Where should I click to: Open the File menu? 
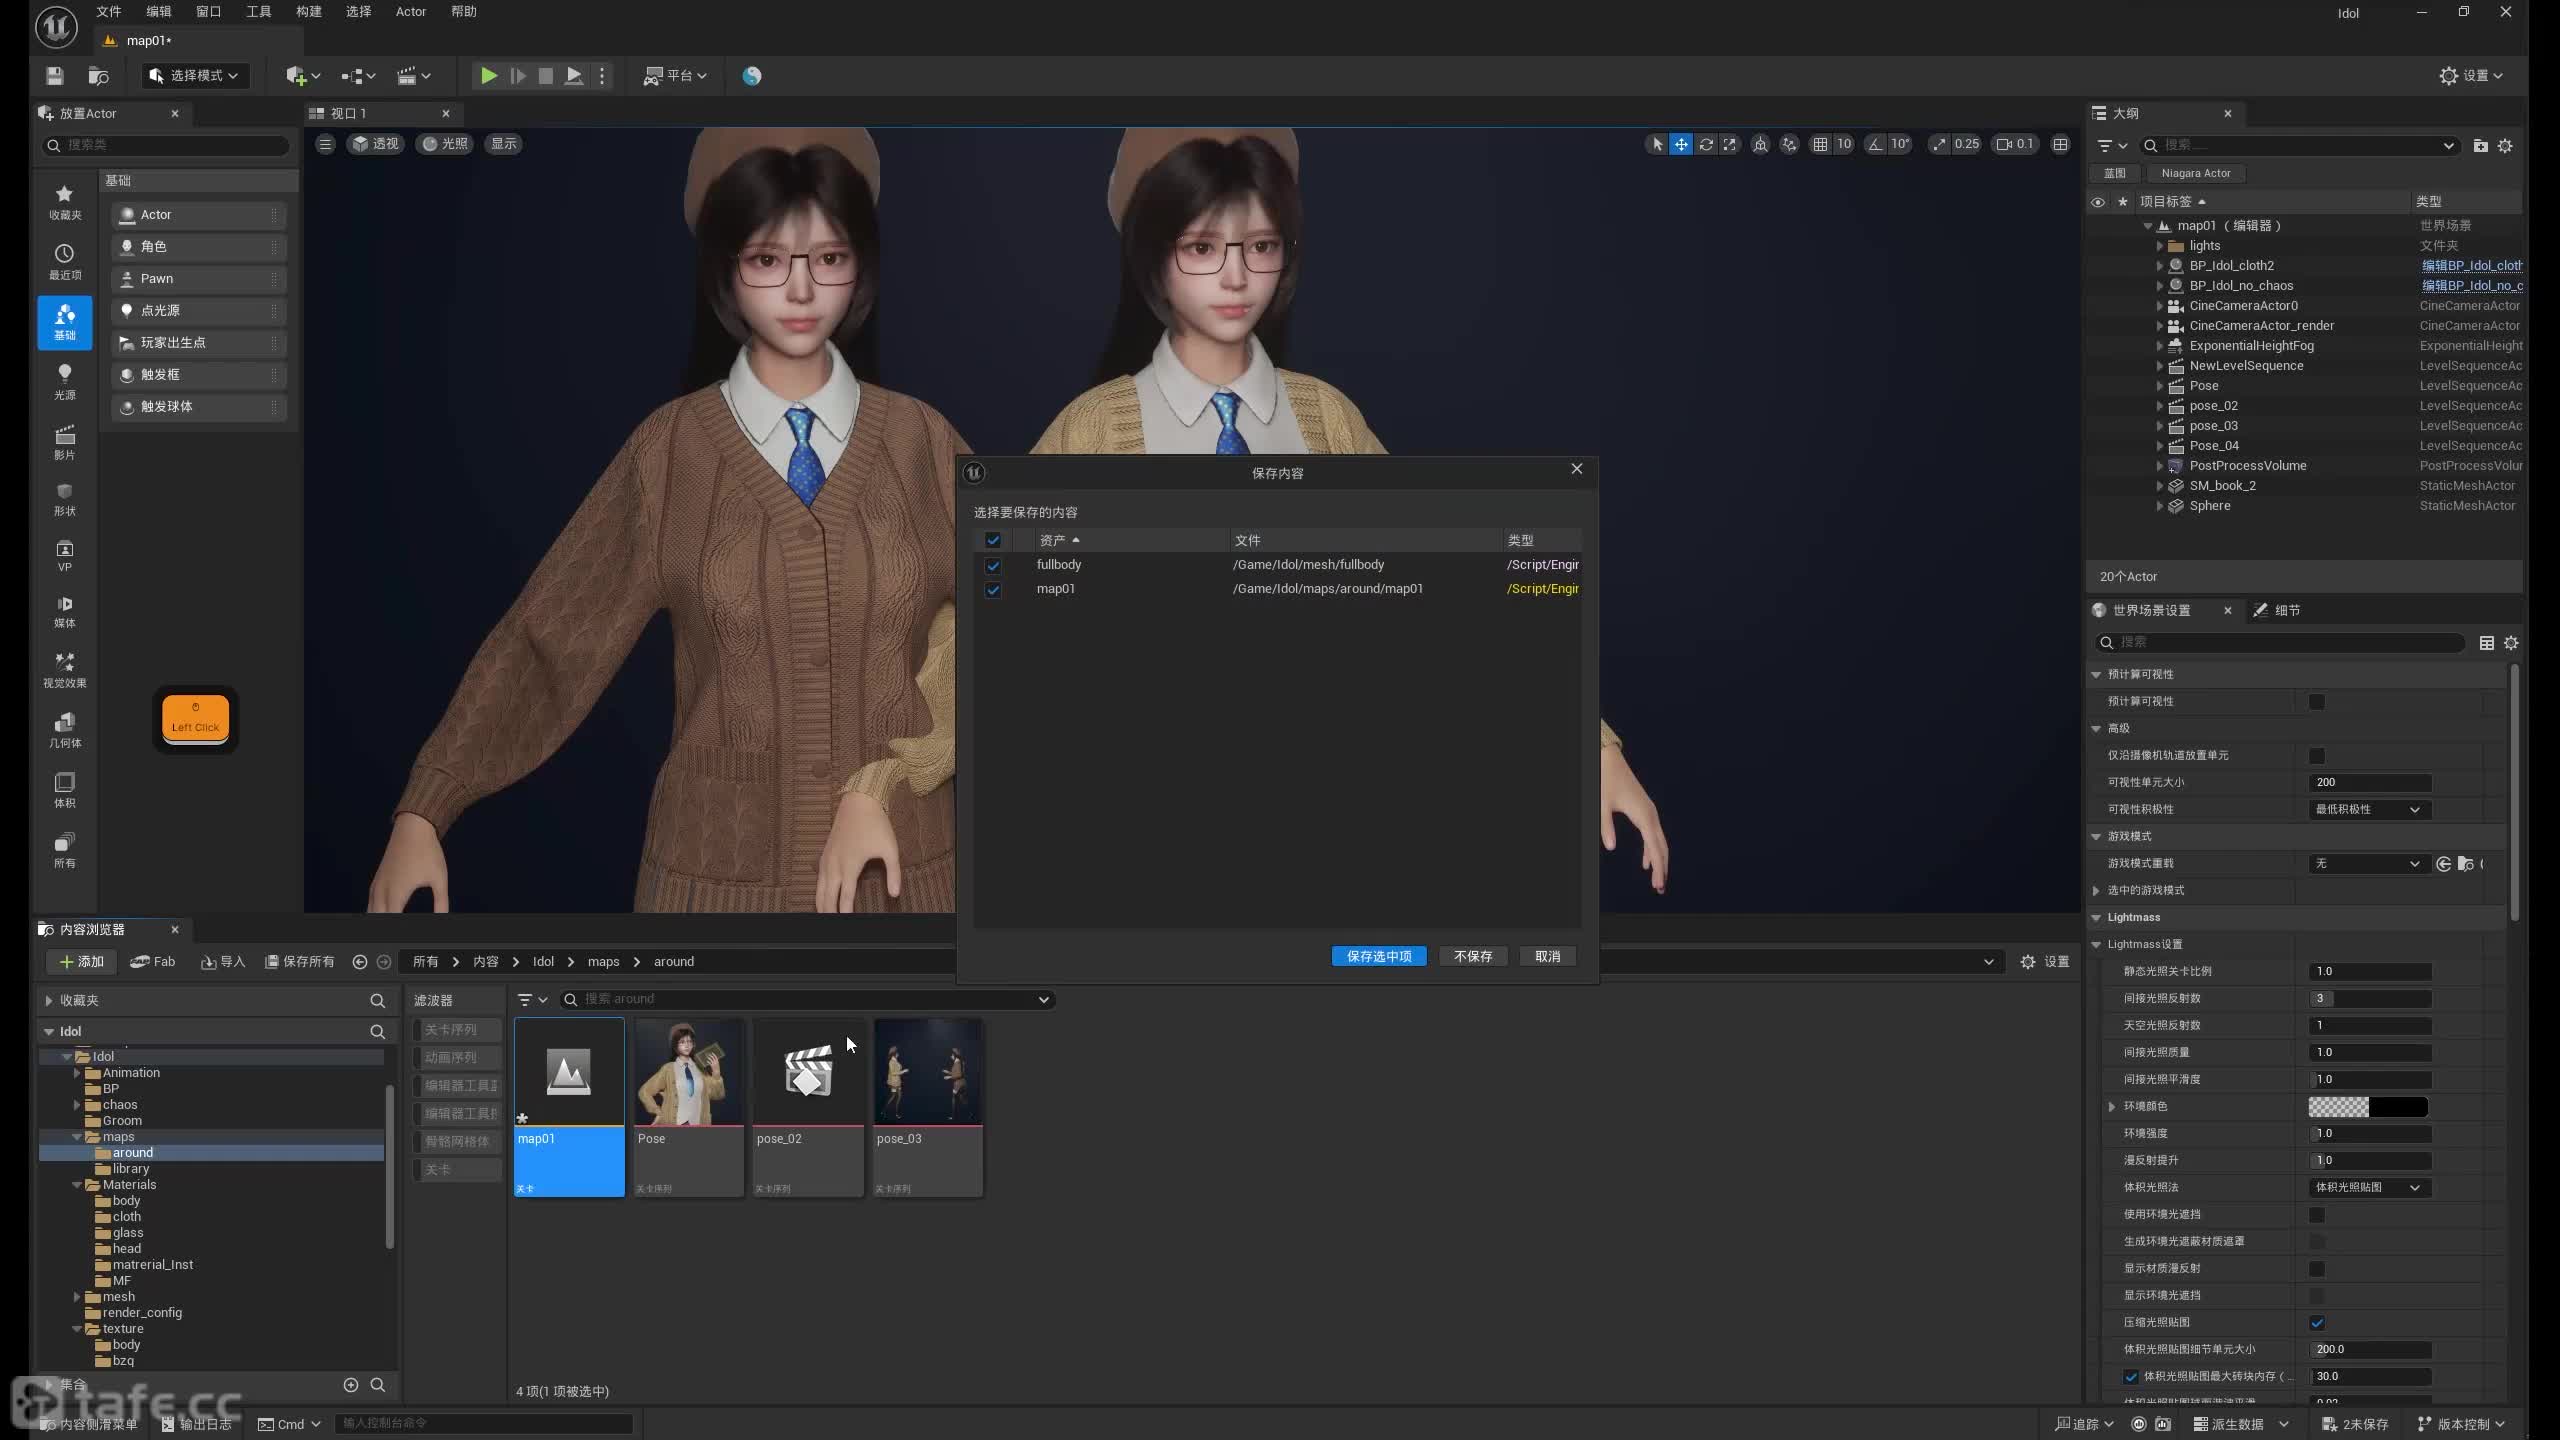point(109,12)
